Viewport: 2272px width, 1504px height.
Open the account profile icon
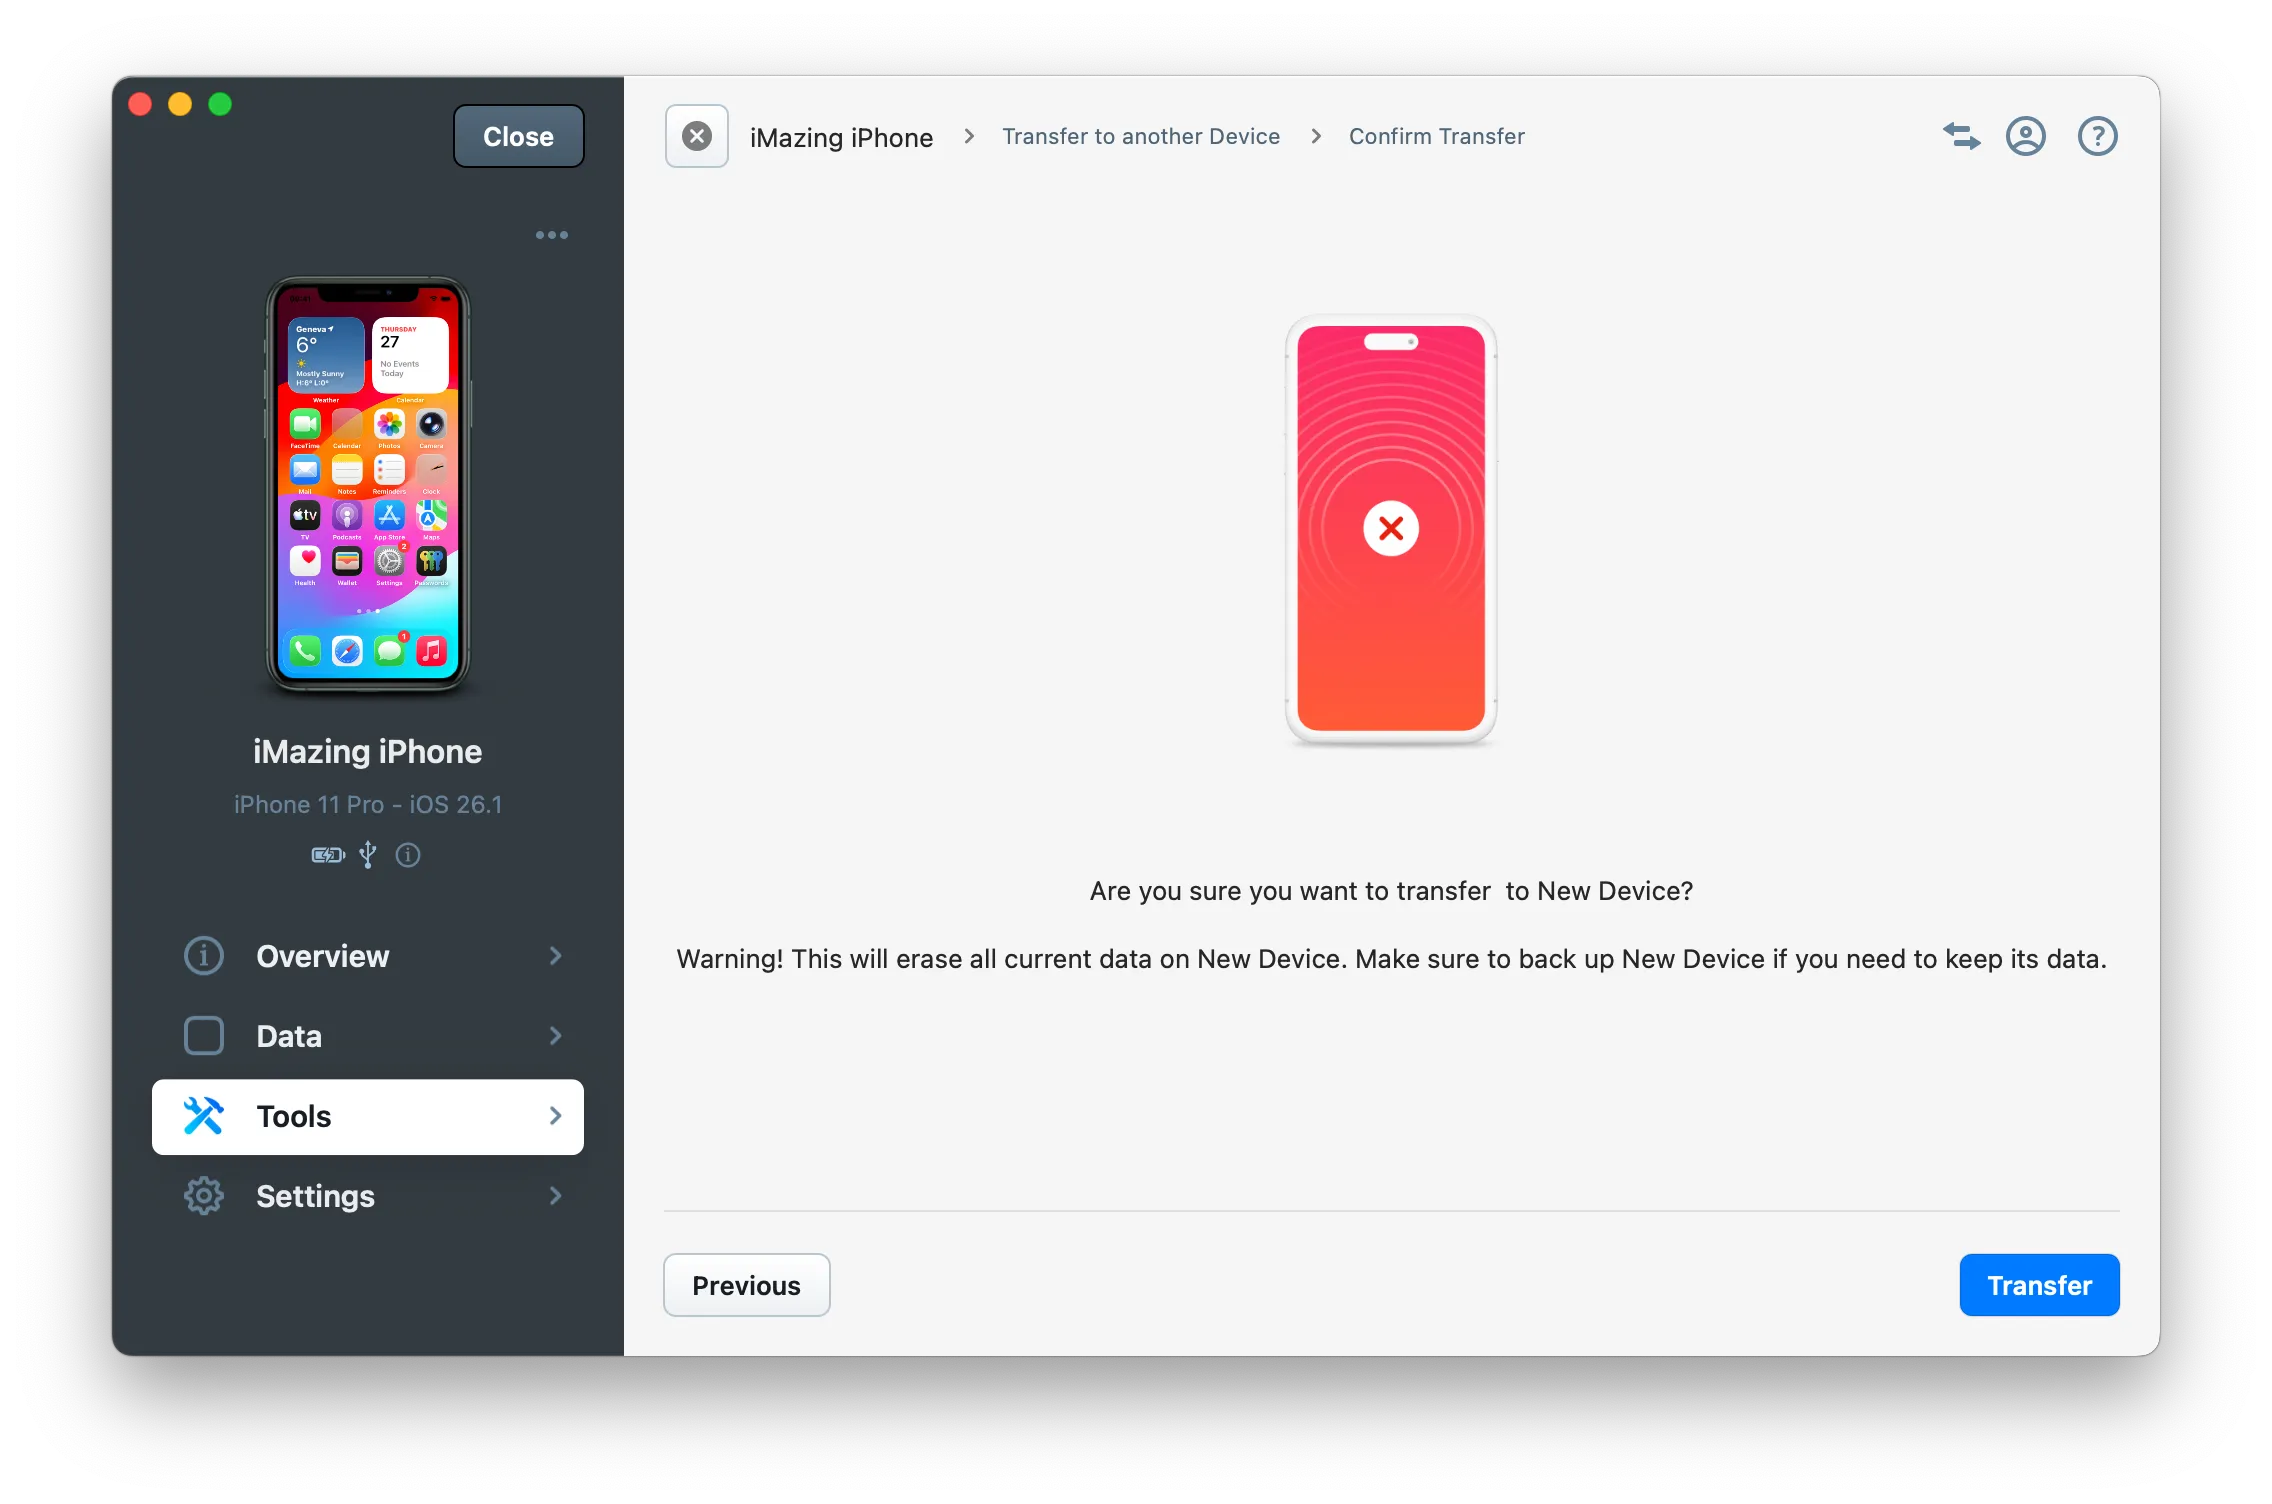pos(2025,136)
